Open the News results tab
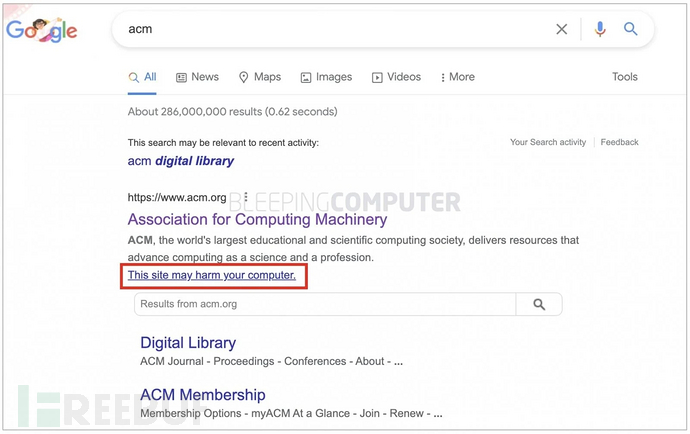The width and height of the screenshot is (690, 434). [x=197, y=77]
